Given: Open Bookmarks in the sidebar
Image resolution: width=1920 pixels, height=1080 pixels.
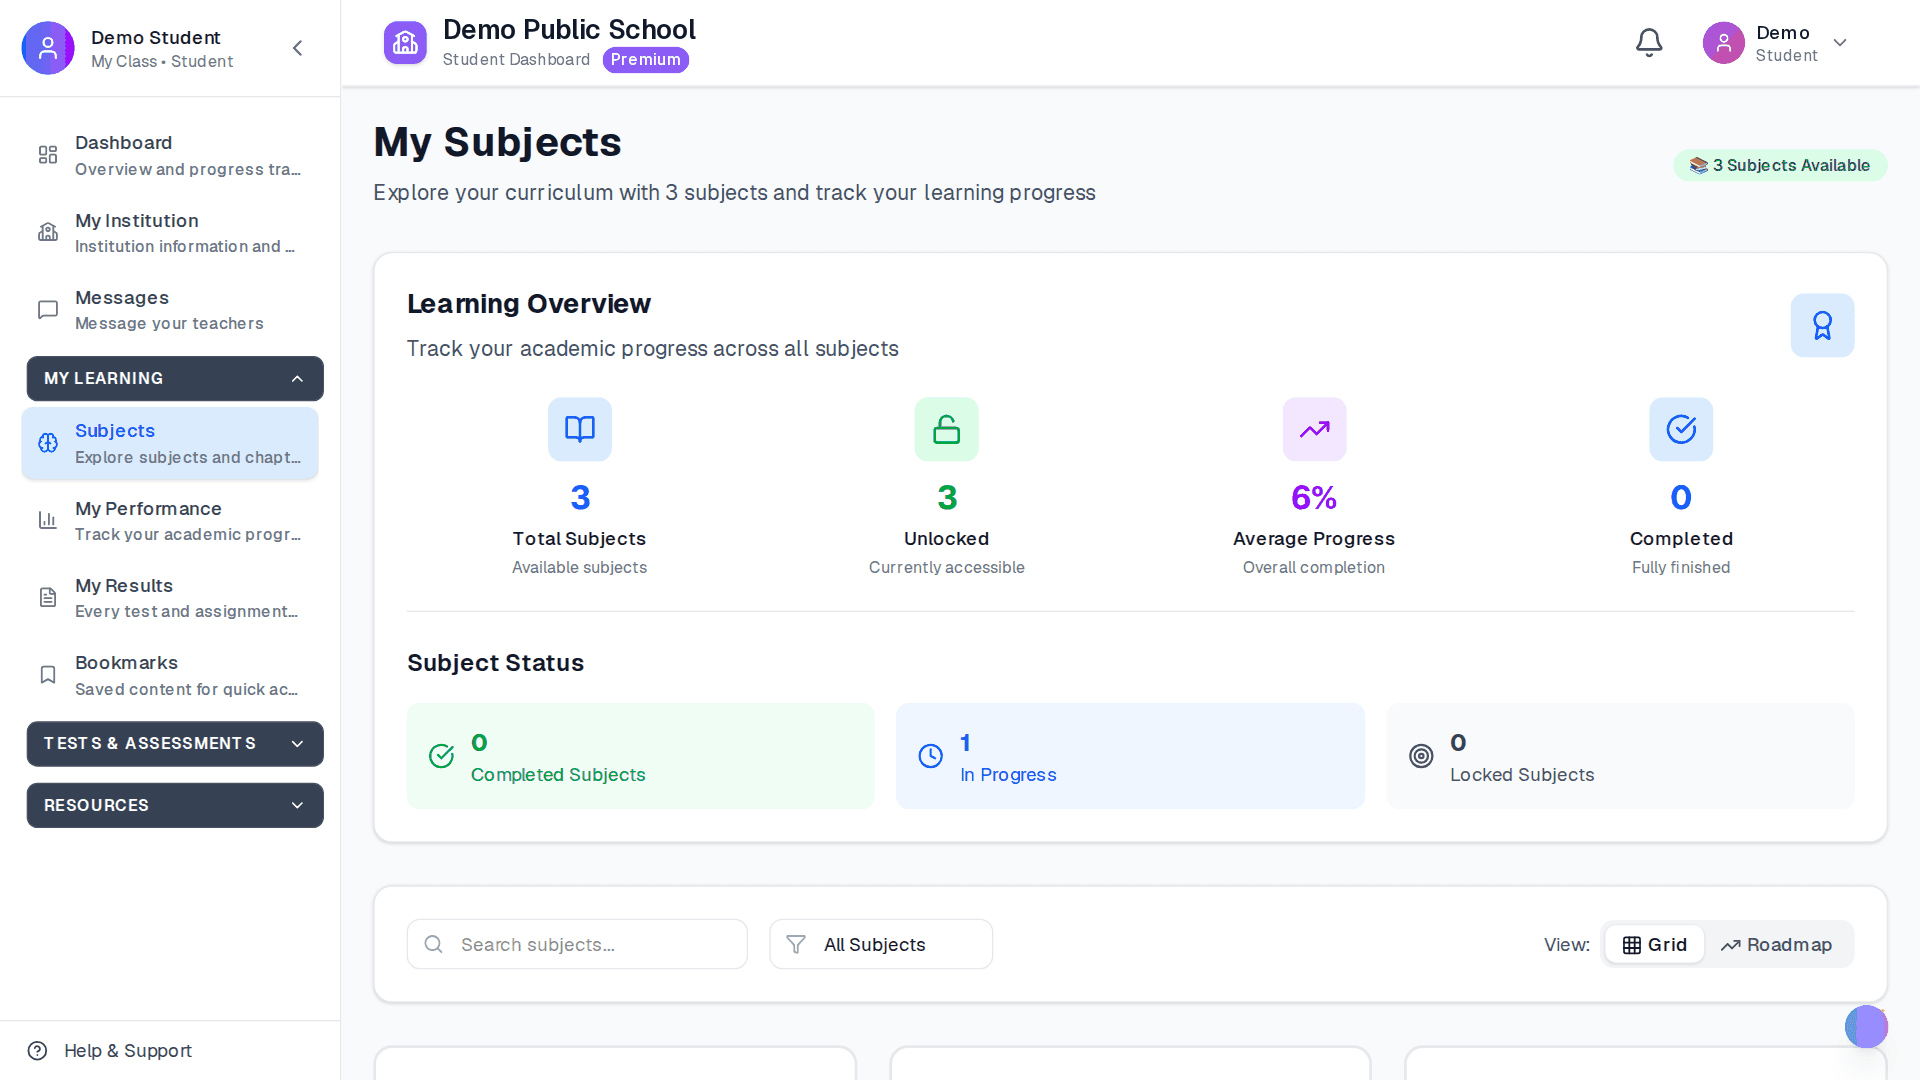Looking at the screenshot, I should click(170, 675).
